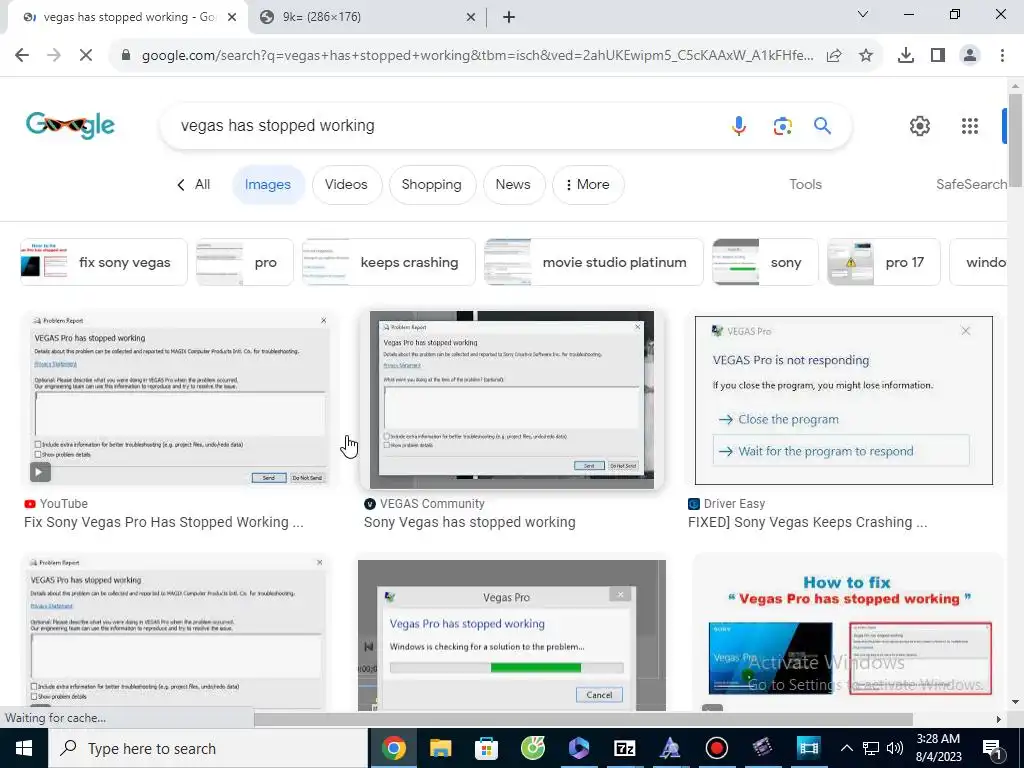Open SafeSearch dropdown
The image size is (1024, 768).
pyautogui.click(x=970, y=184)
